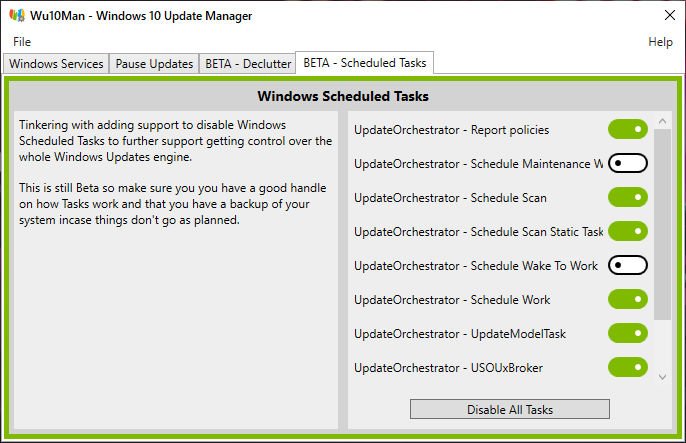Click the Windows Scheduled Tasks heading
This screenshot has width=686, height=443.
tap(343, 97)
